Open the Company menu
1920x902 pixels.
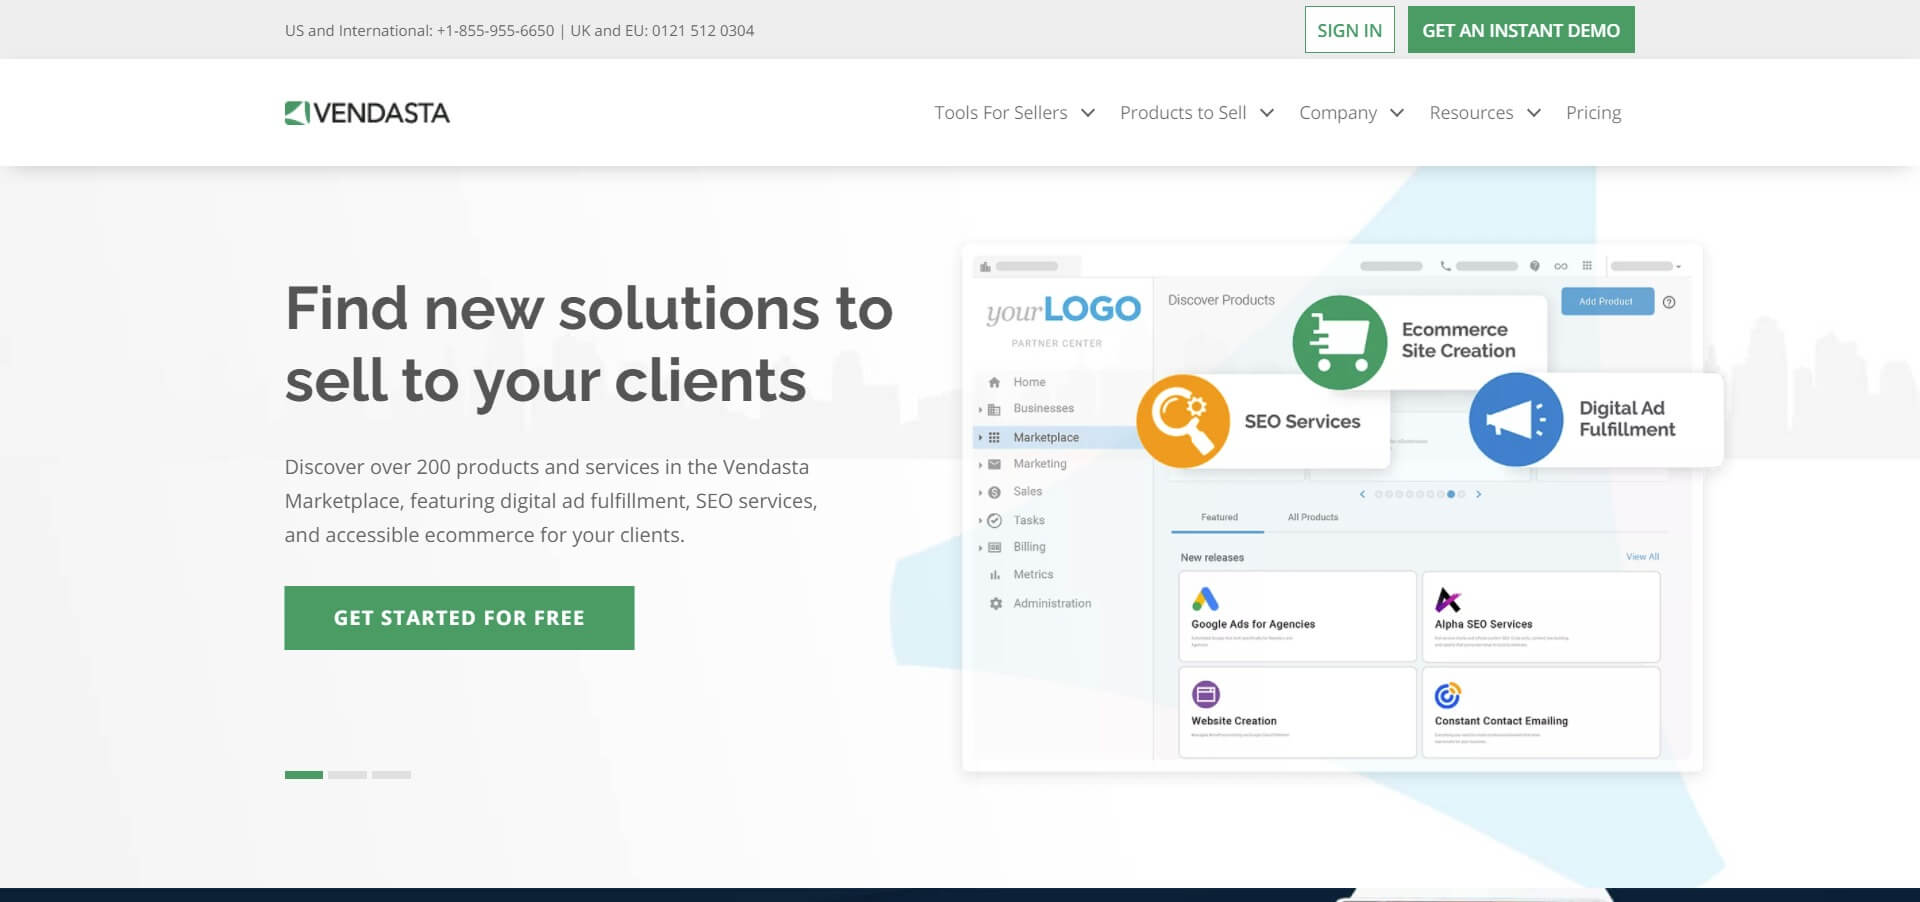[1338, 113]
